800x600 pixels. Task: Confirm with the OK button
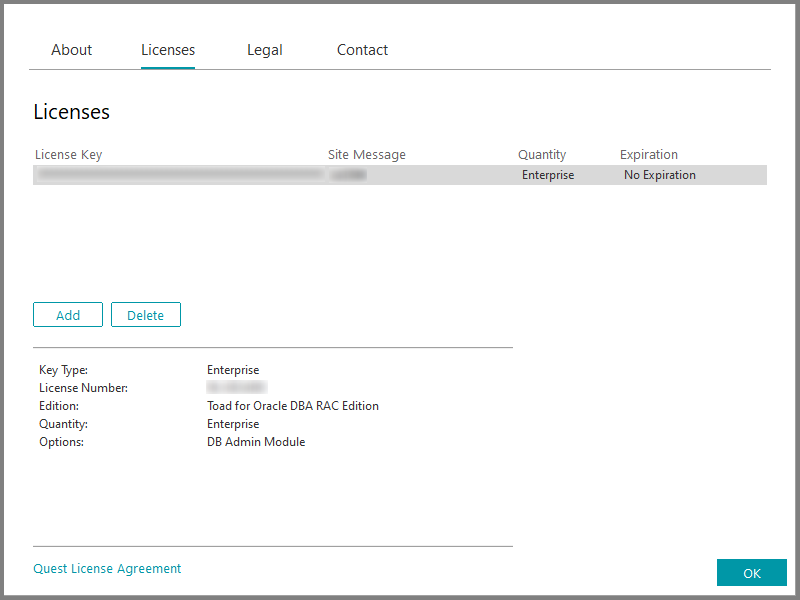click(752, 573)
